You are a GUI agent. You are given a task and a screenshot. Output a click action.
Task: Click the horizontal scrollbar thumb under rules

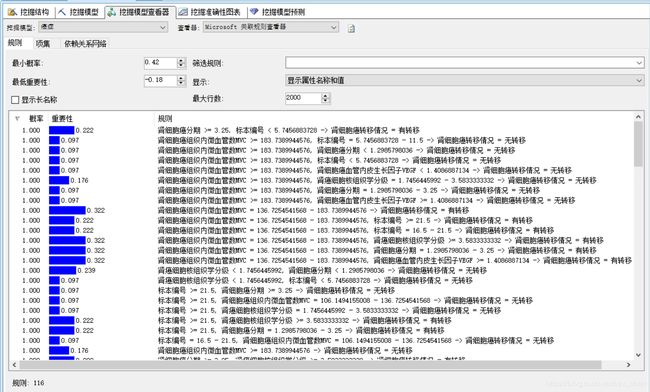click(x=310, y=365)
